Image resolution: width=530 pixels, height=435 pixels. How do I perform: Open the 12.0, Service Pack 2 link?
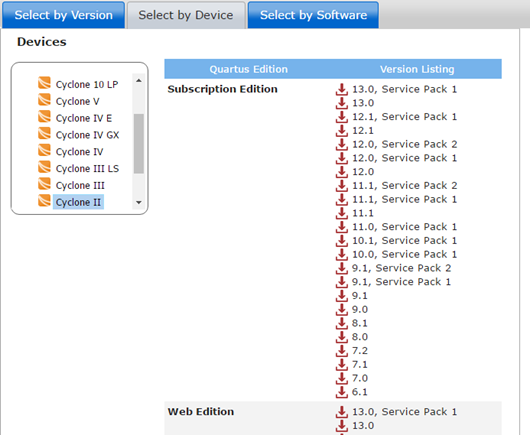coord(405,144)
